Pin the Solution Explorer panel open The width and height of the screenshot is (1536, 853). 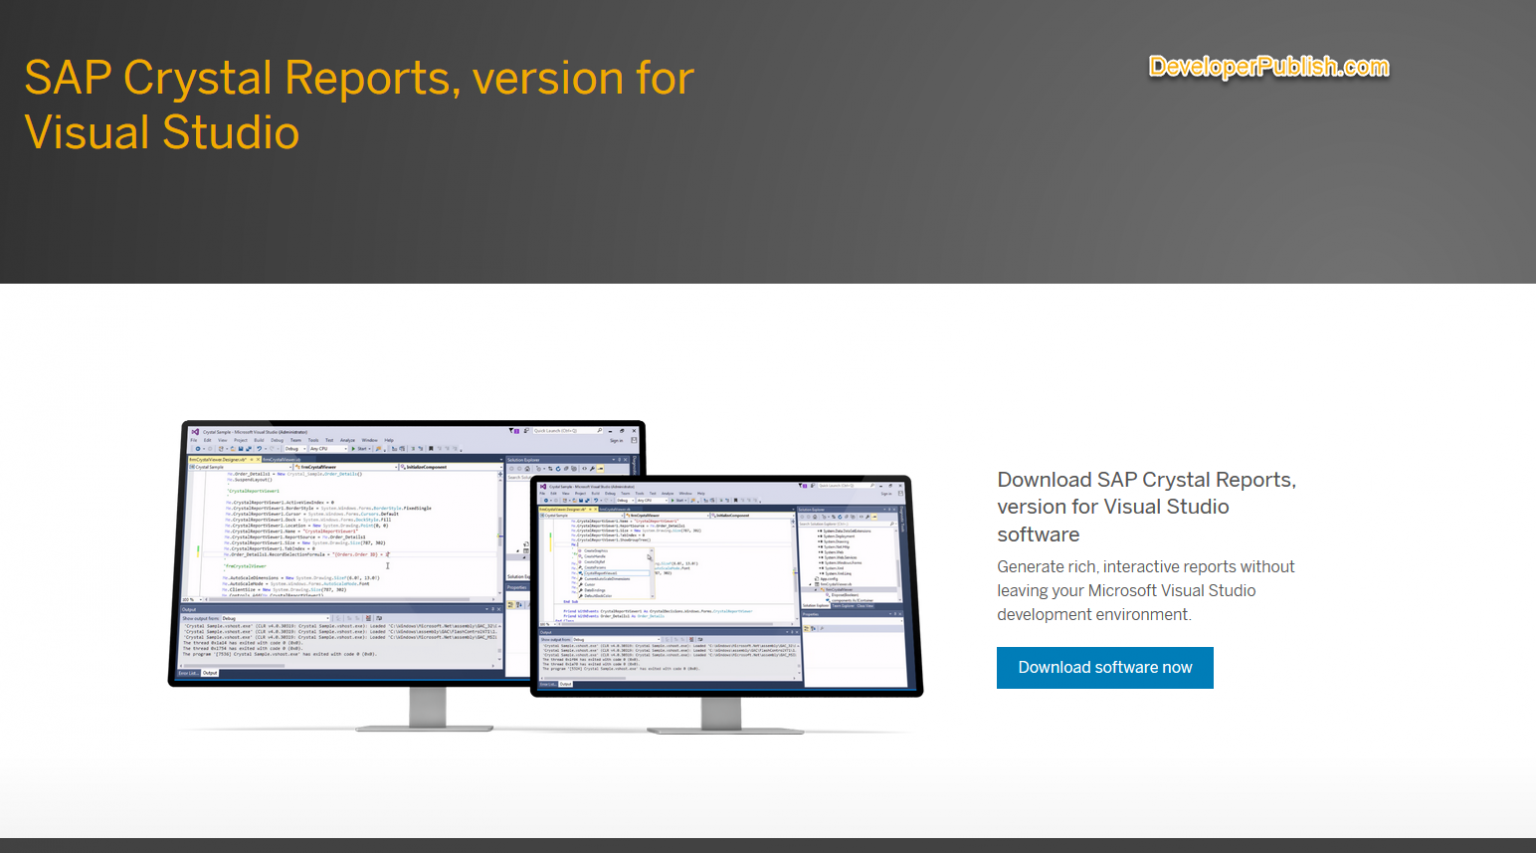tap(619, 460)
